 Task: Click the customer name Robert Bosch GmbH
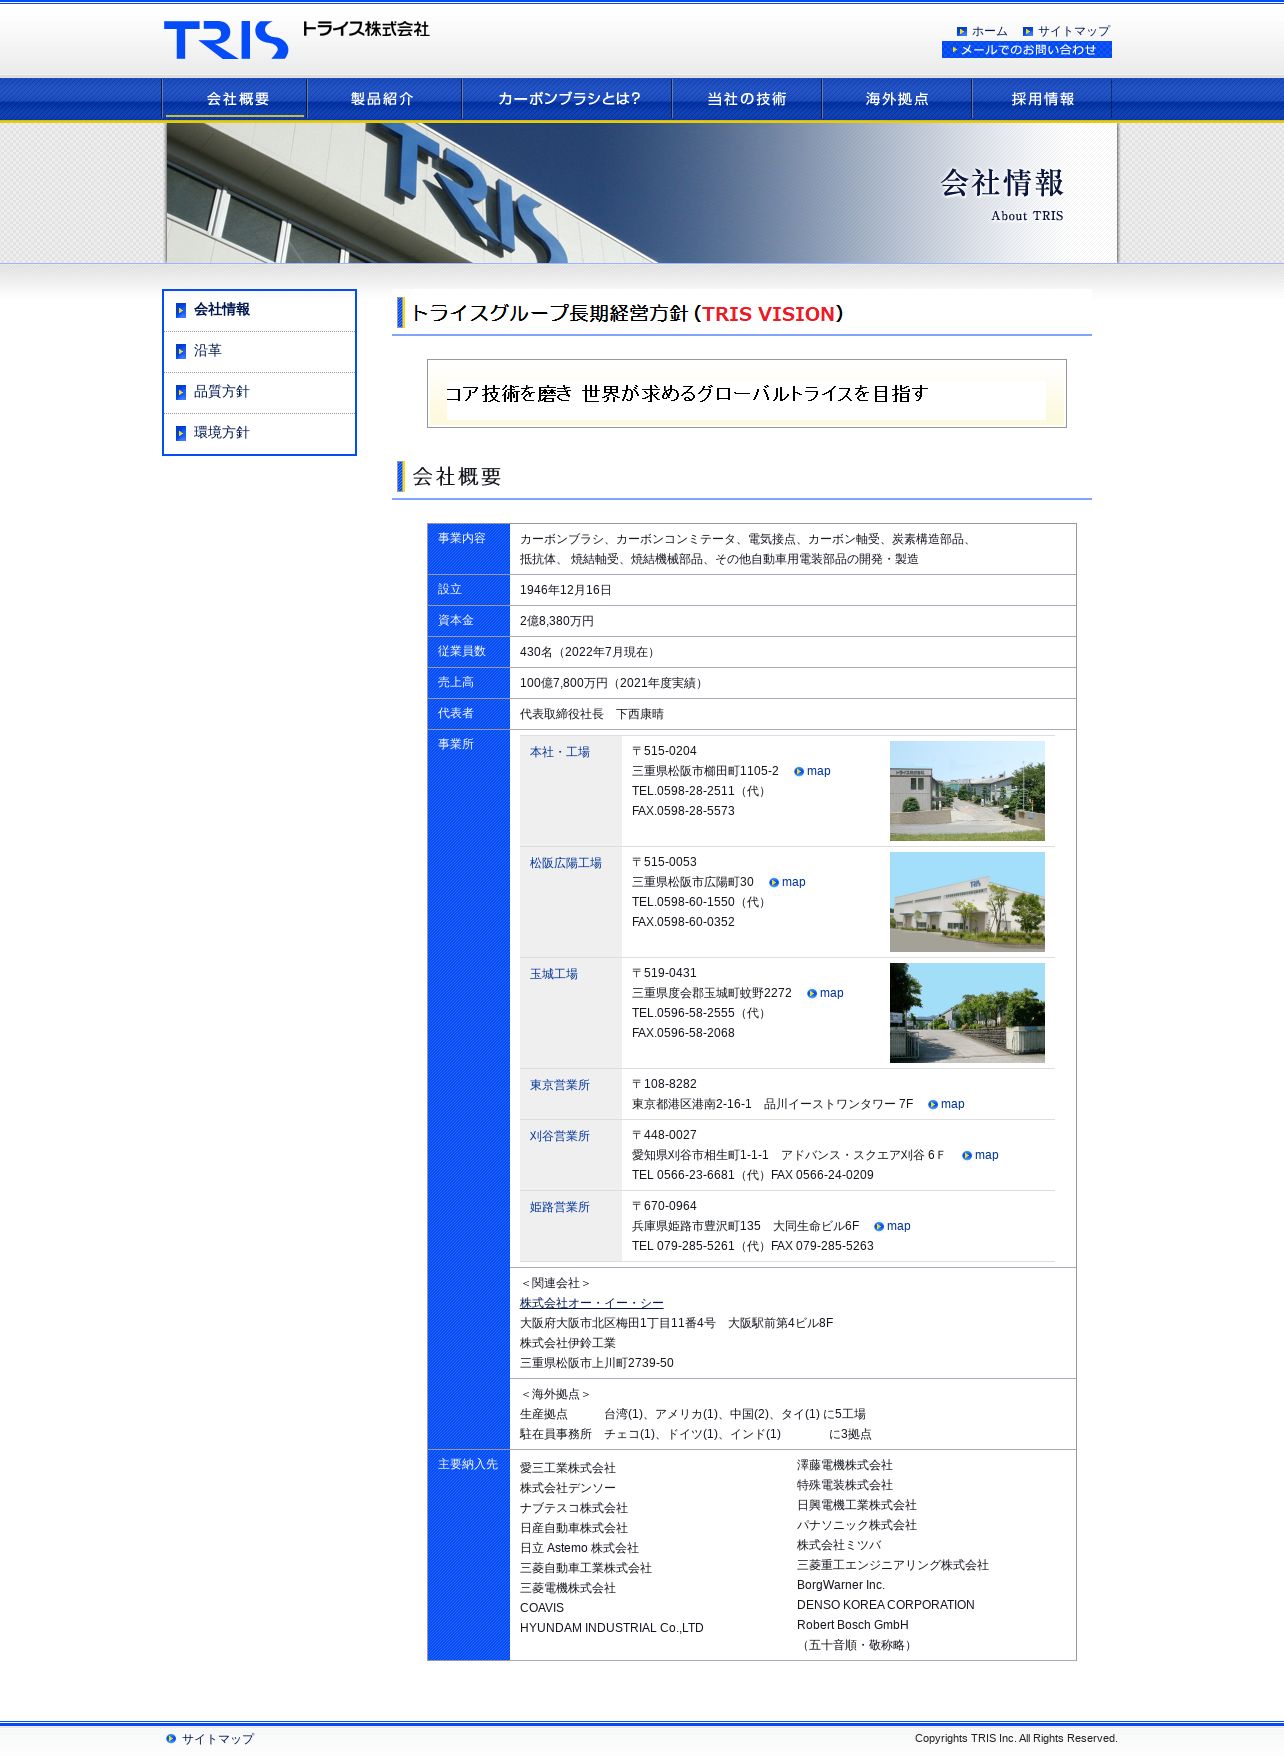click(x=853, y=1626)
